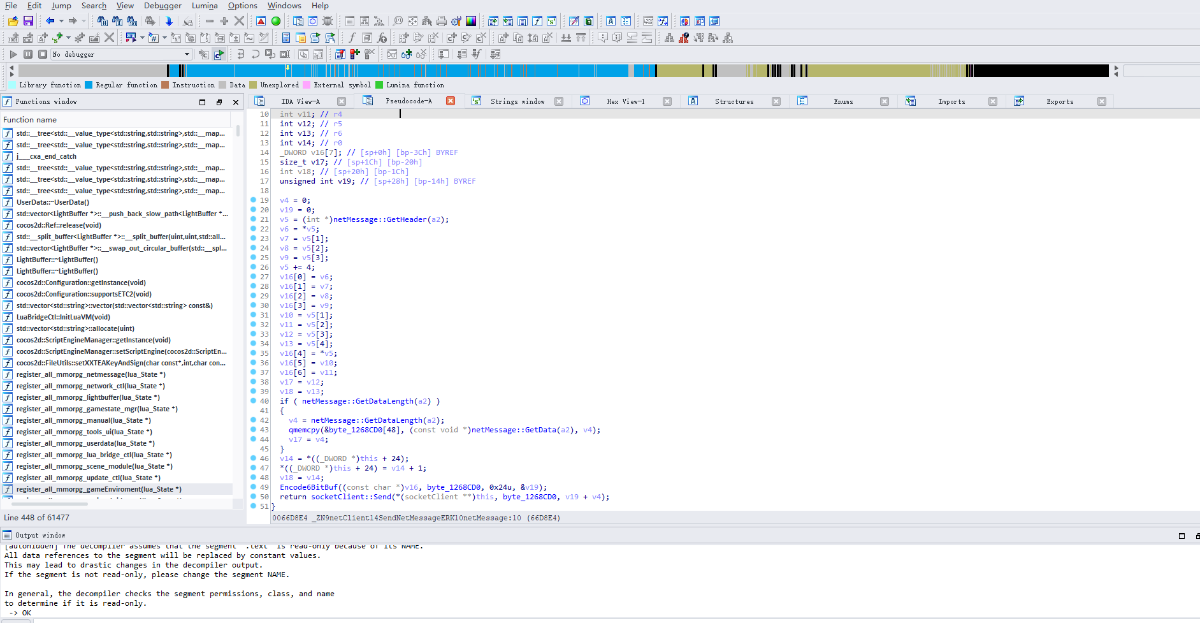Click the rainbow color palette toolbar icon
Screen dimensions: 1200x623
[471, 20]
